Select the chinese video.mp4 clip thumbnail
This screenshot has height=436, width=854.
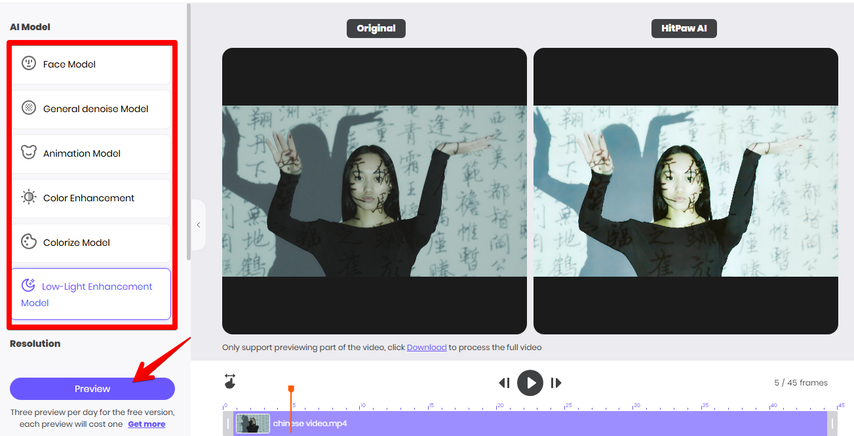tap(253, 423)
